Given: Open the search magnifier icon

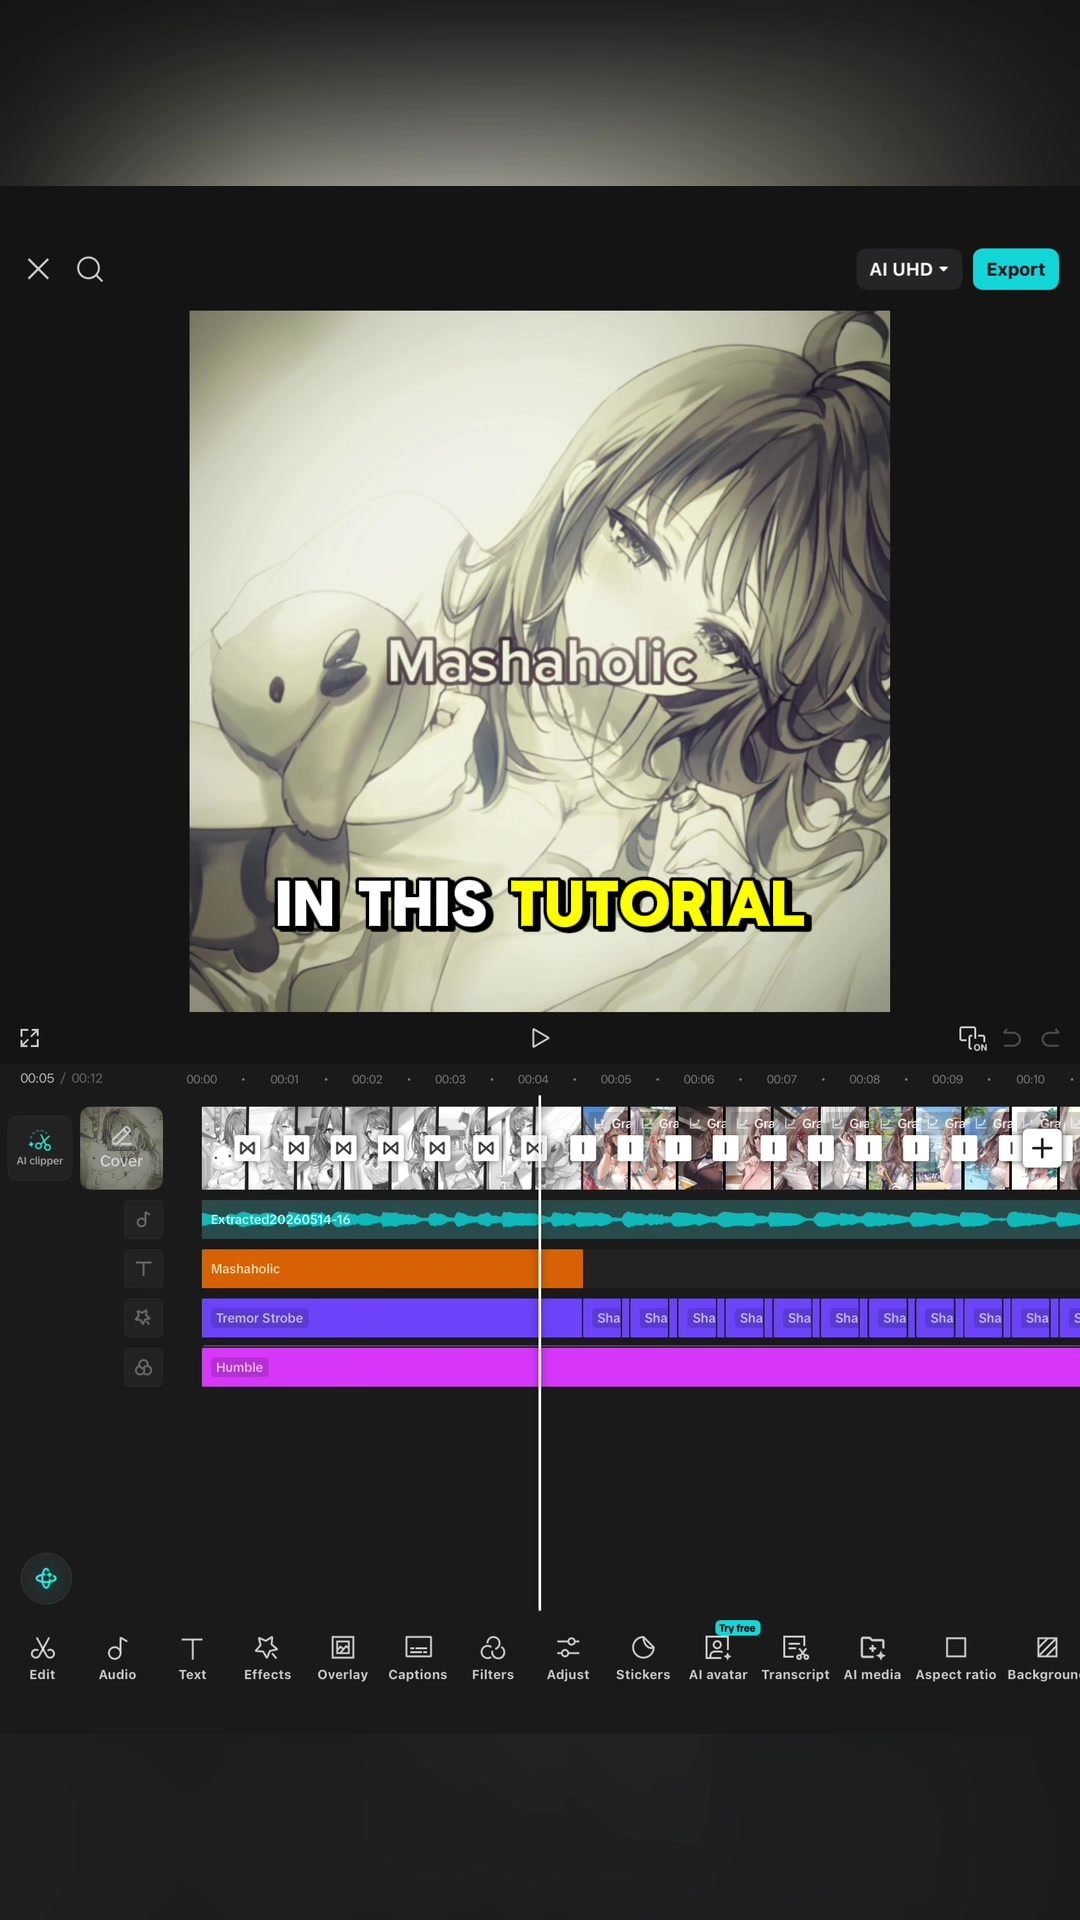Looking at the screenshot, I should click(x=90, y=269).
